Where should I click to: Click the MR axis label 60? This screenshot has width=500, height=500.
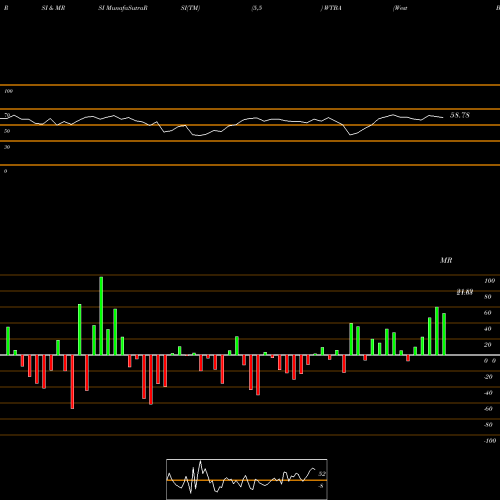tap(488, 313)
